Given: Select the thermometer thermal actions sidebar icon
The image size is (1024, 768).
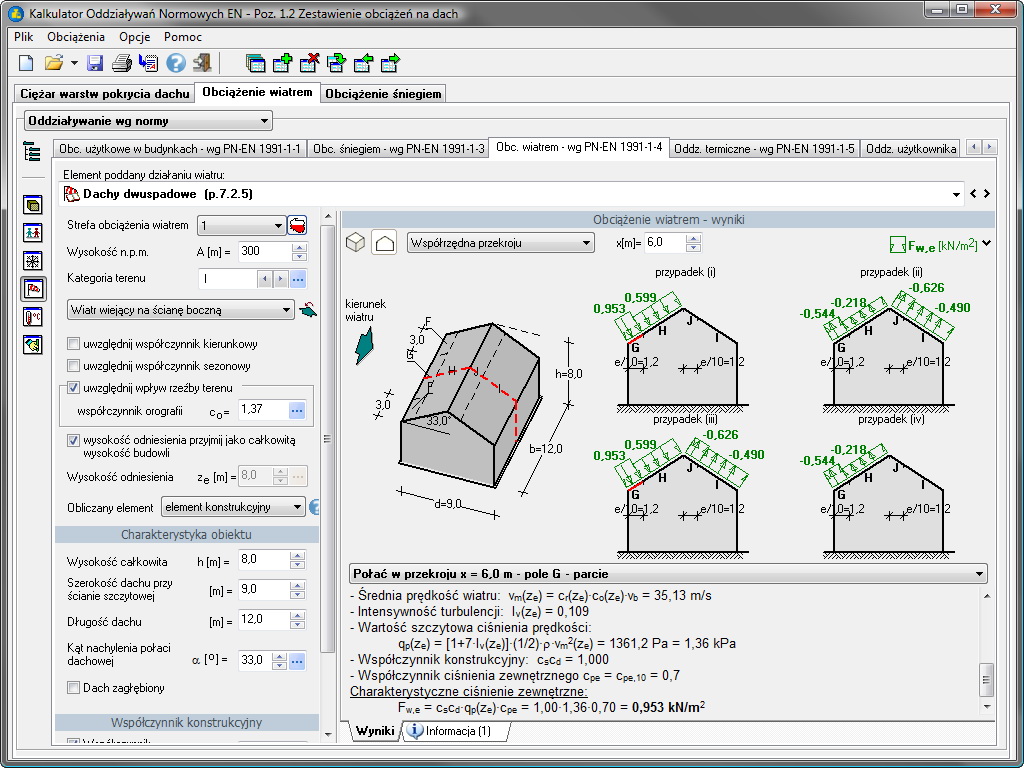Looking at the screenshot, I should 33,317.
